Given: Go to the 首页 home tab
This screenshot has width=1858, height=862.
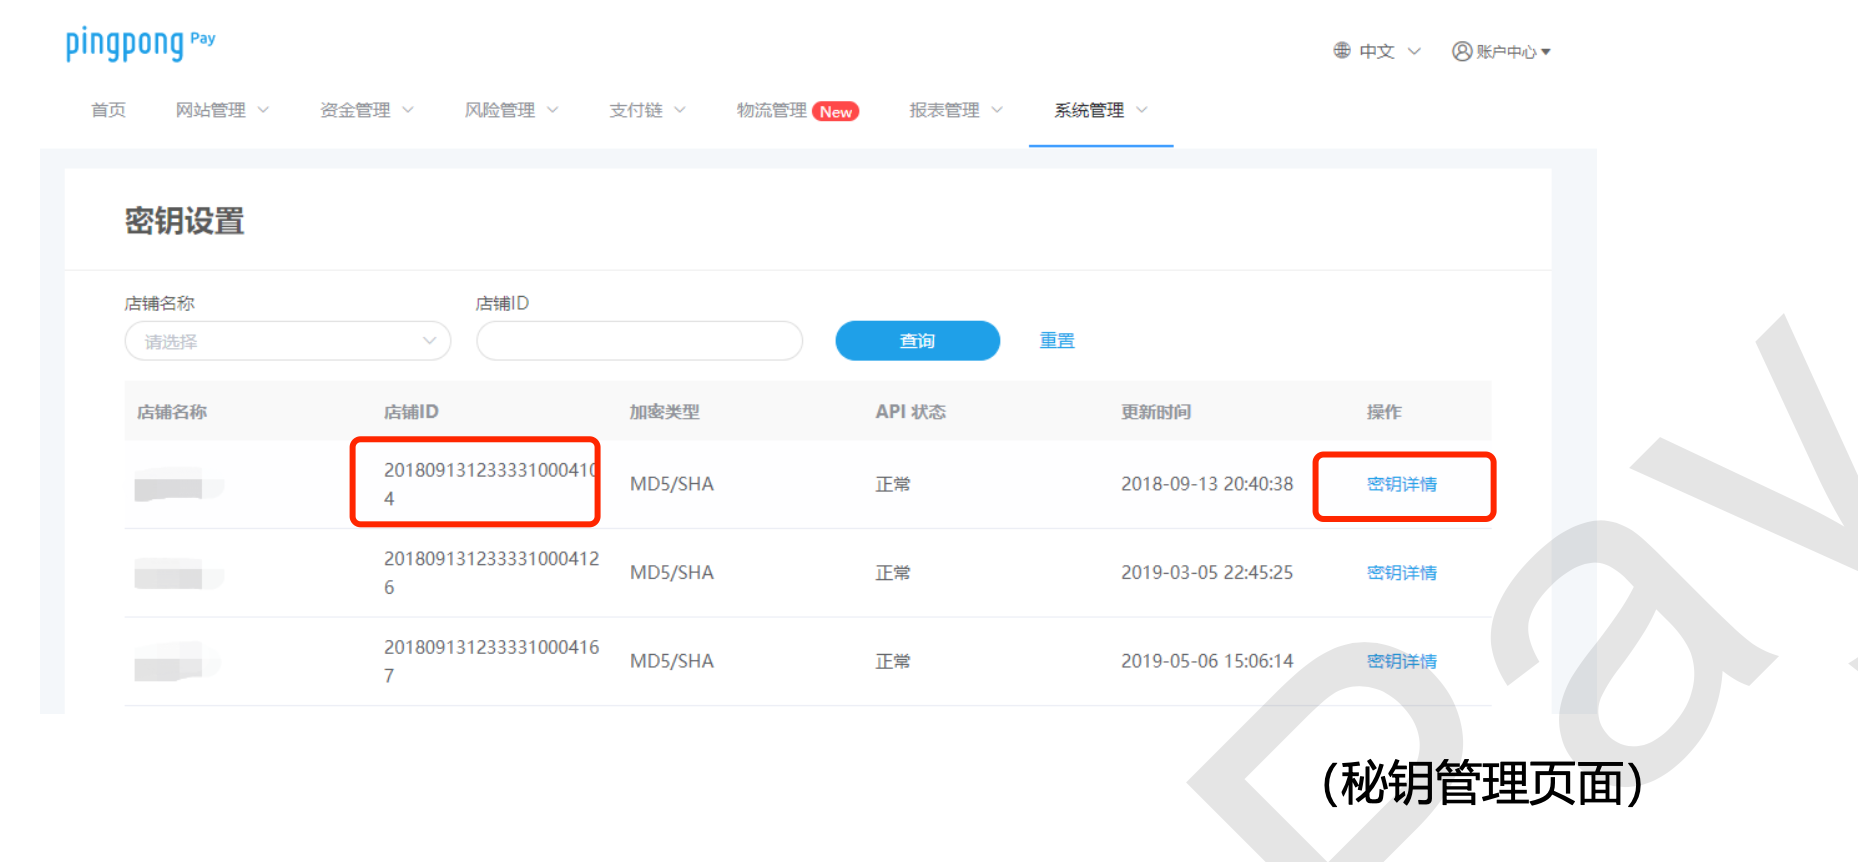Looking at the screenshot, I should (108, 110).
